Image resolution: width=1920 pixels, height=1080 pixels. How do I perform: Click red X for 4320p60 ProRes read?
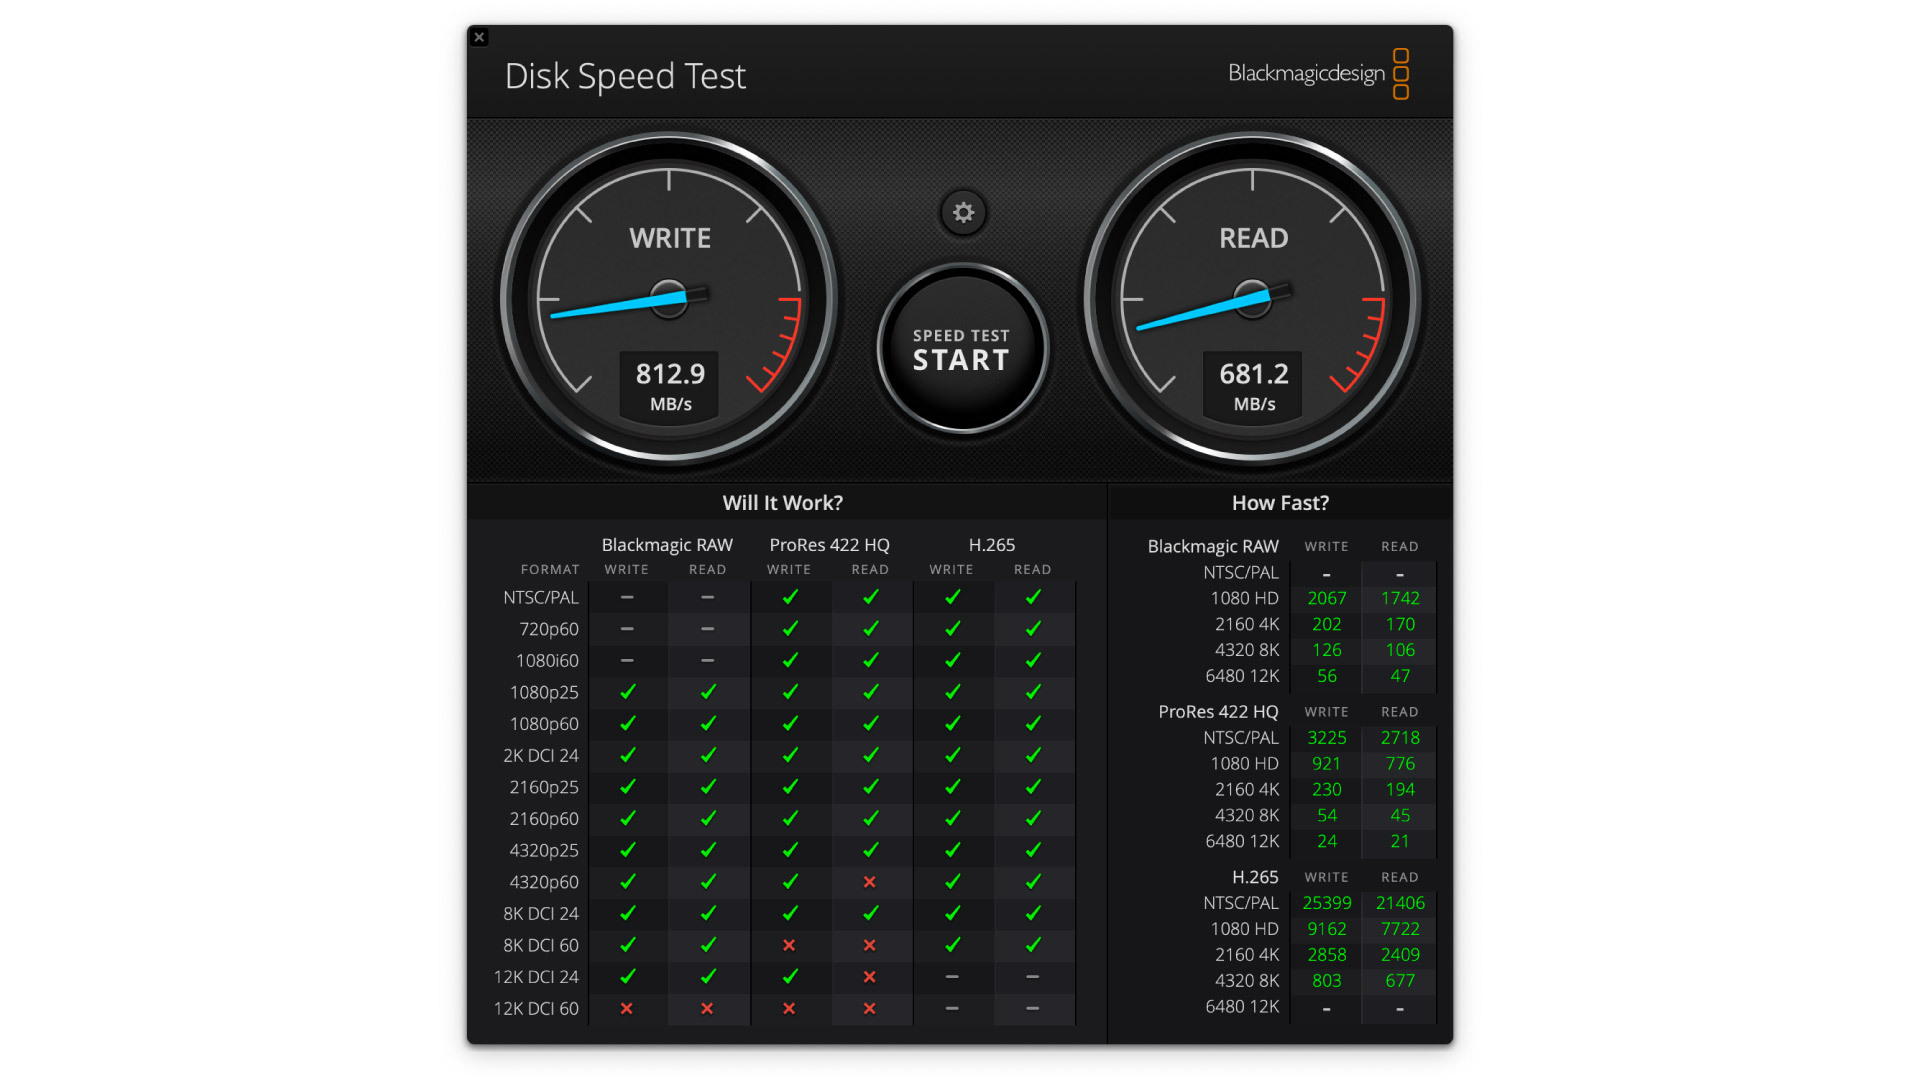(869, 882)
